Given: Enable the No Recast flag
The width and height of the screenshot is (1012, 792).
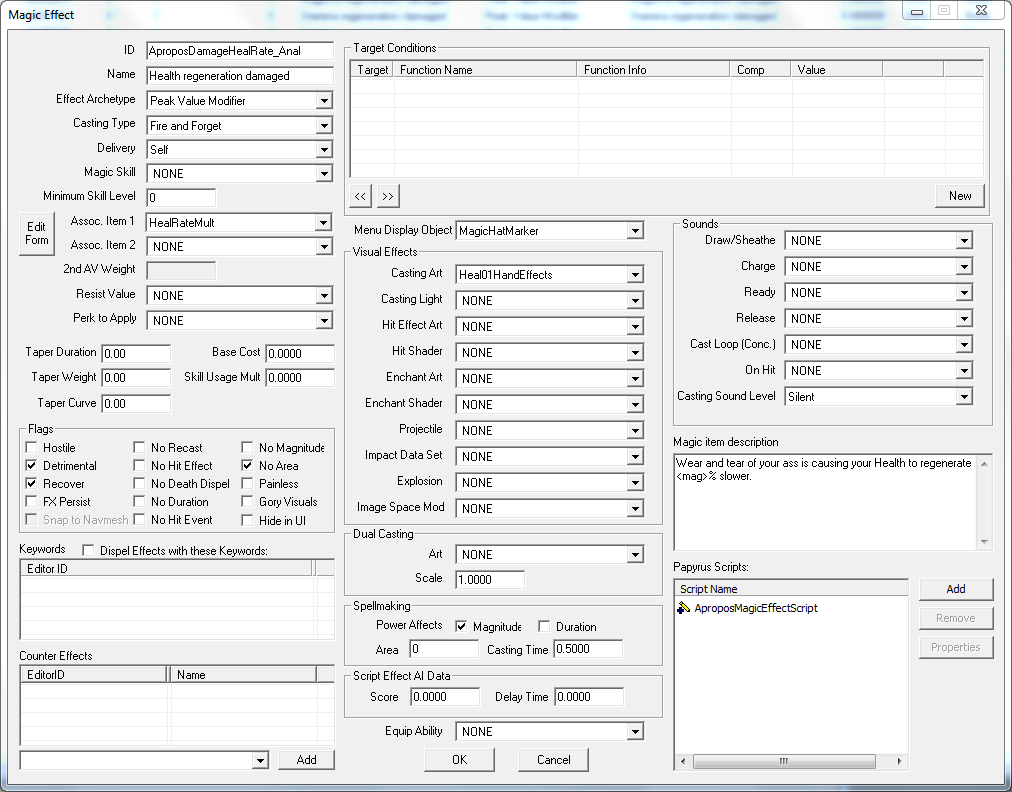Looking at the screenshot, I should pos(139,447).
